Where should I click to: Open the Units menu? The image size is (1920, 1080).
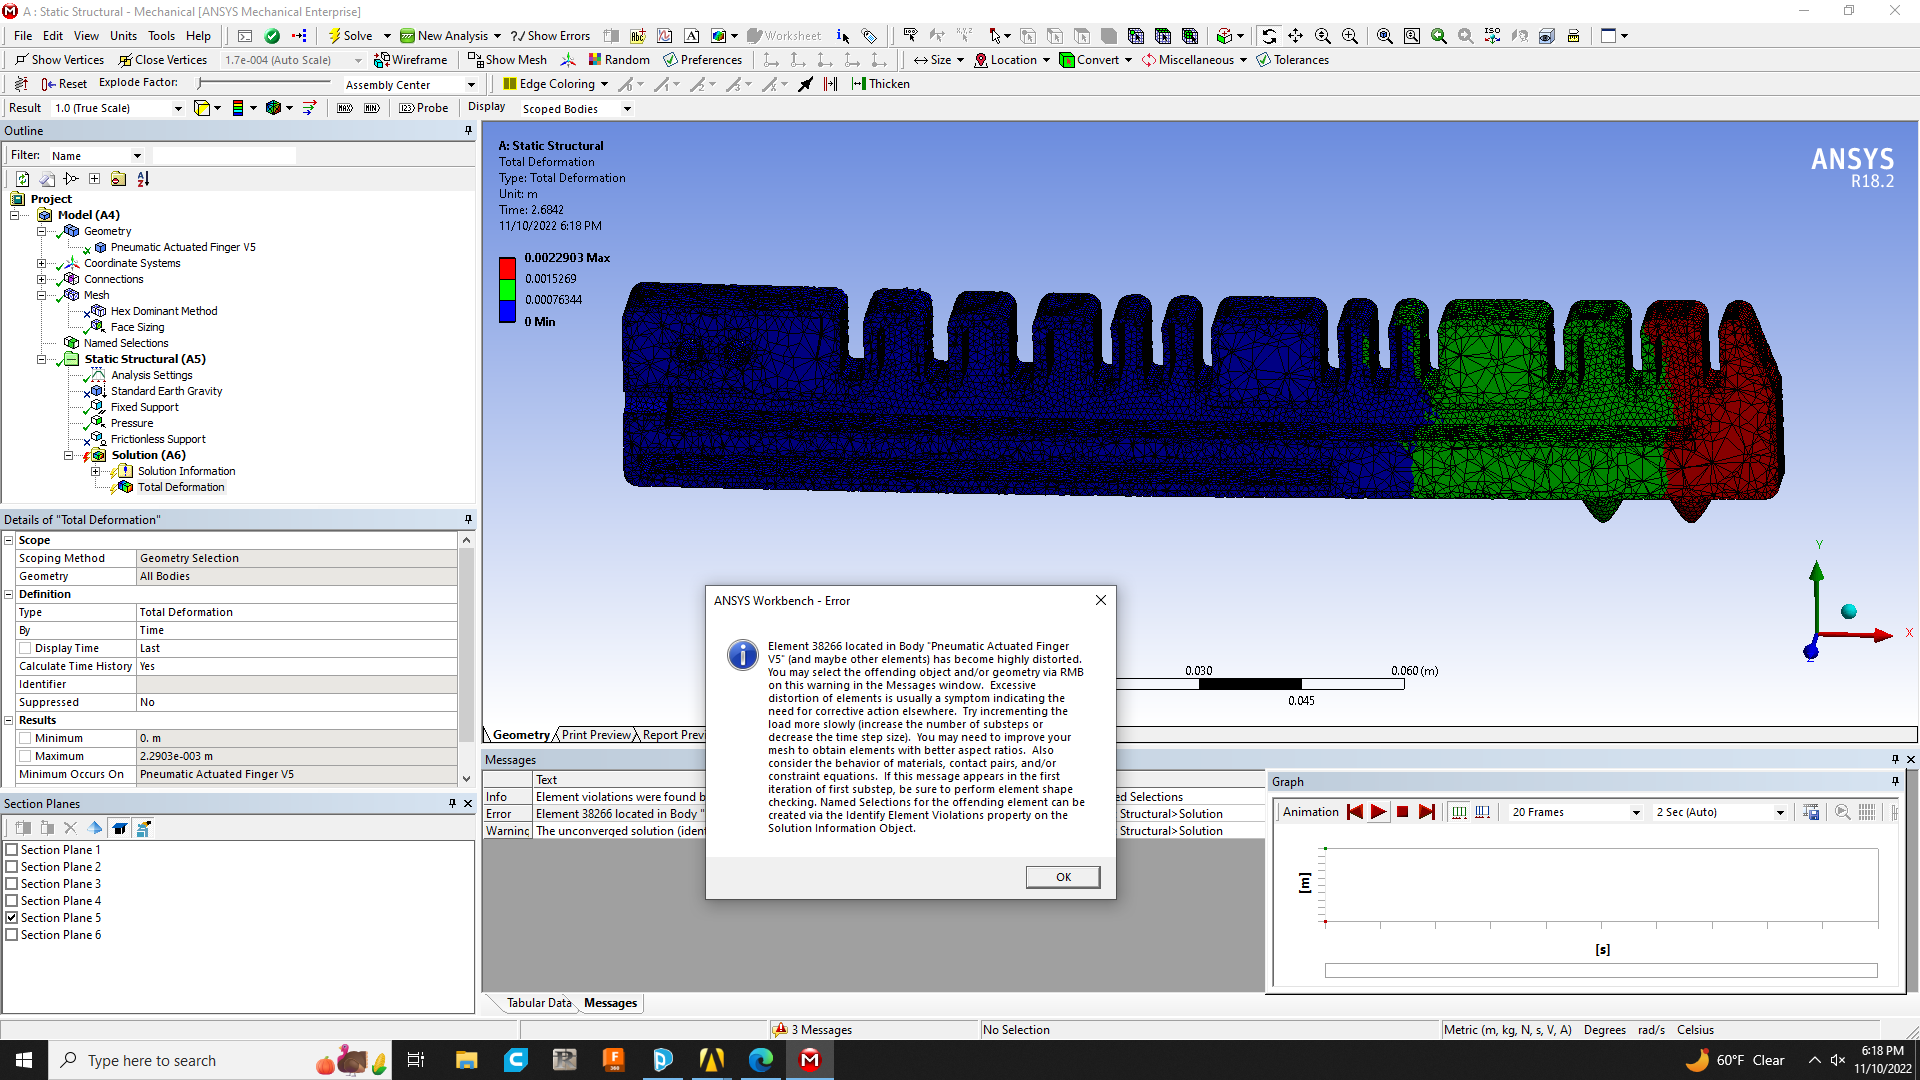[x=123, y=36]
